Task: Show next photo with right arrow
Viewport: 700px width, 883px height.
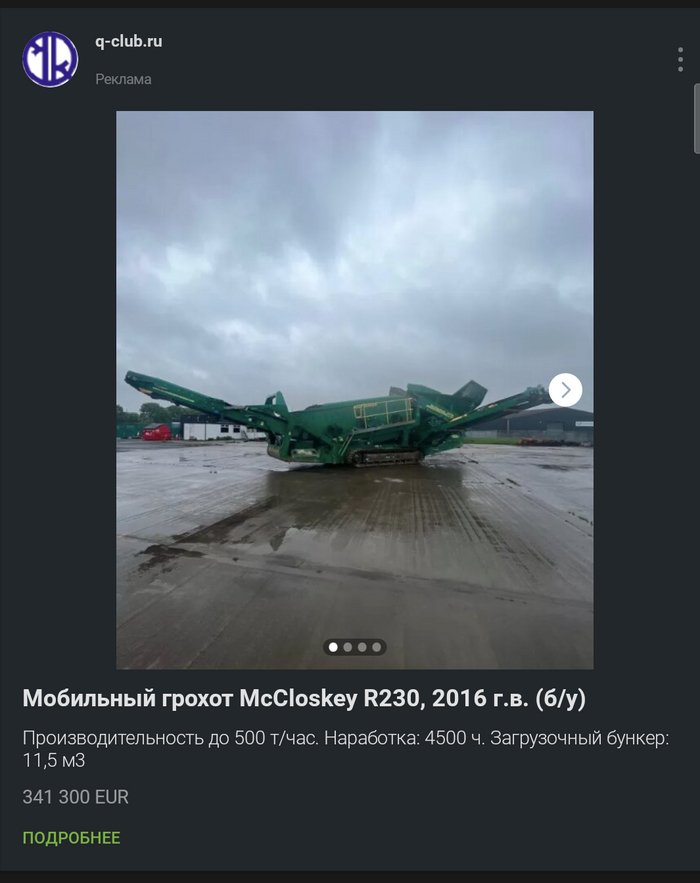Action: pos(565,390)
